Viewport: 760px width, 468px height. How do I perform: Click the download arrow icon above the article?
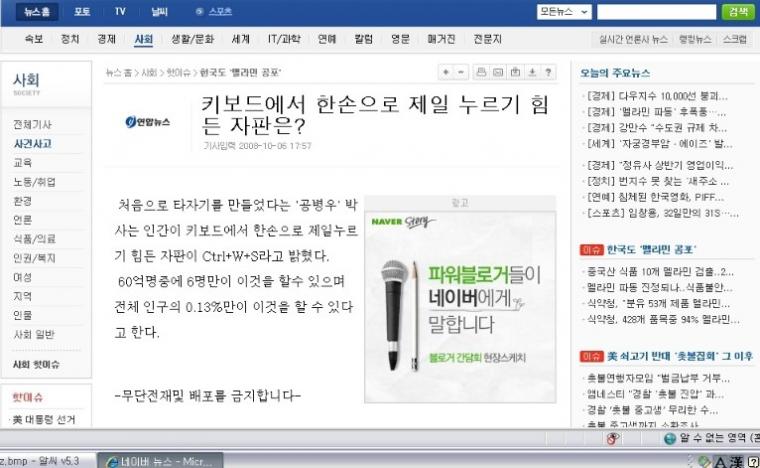[x=532, y=73]
